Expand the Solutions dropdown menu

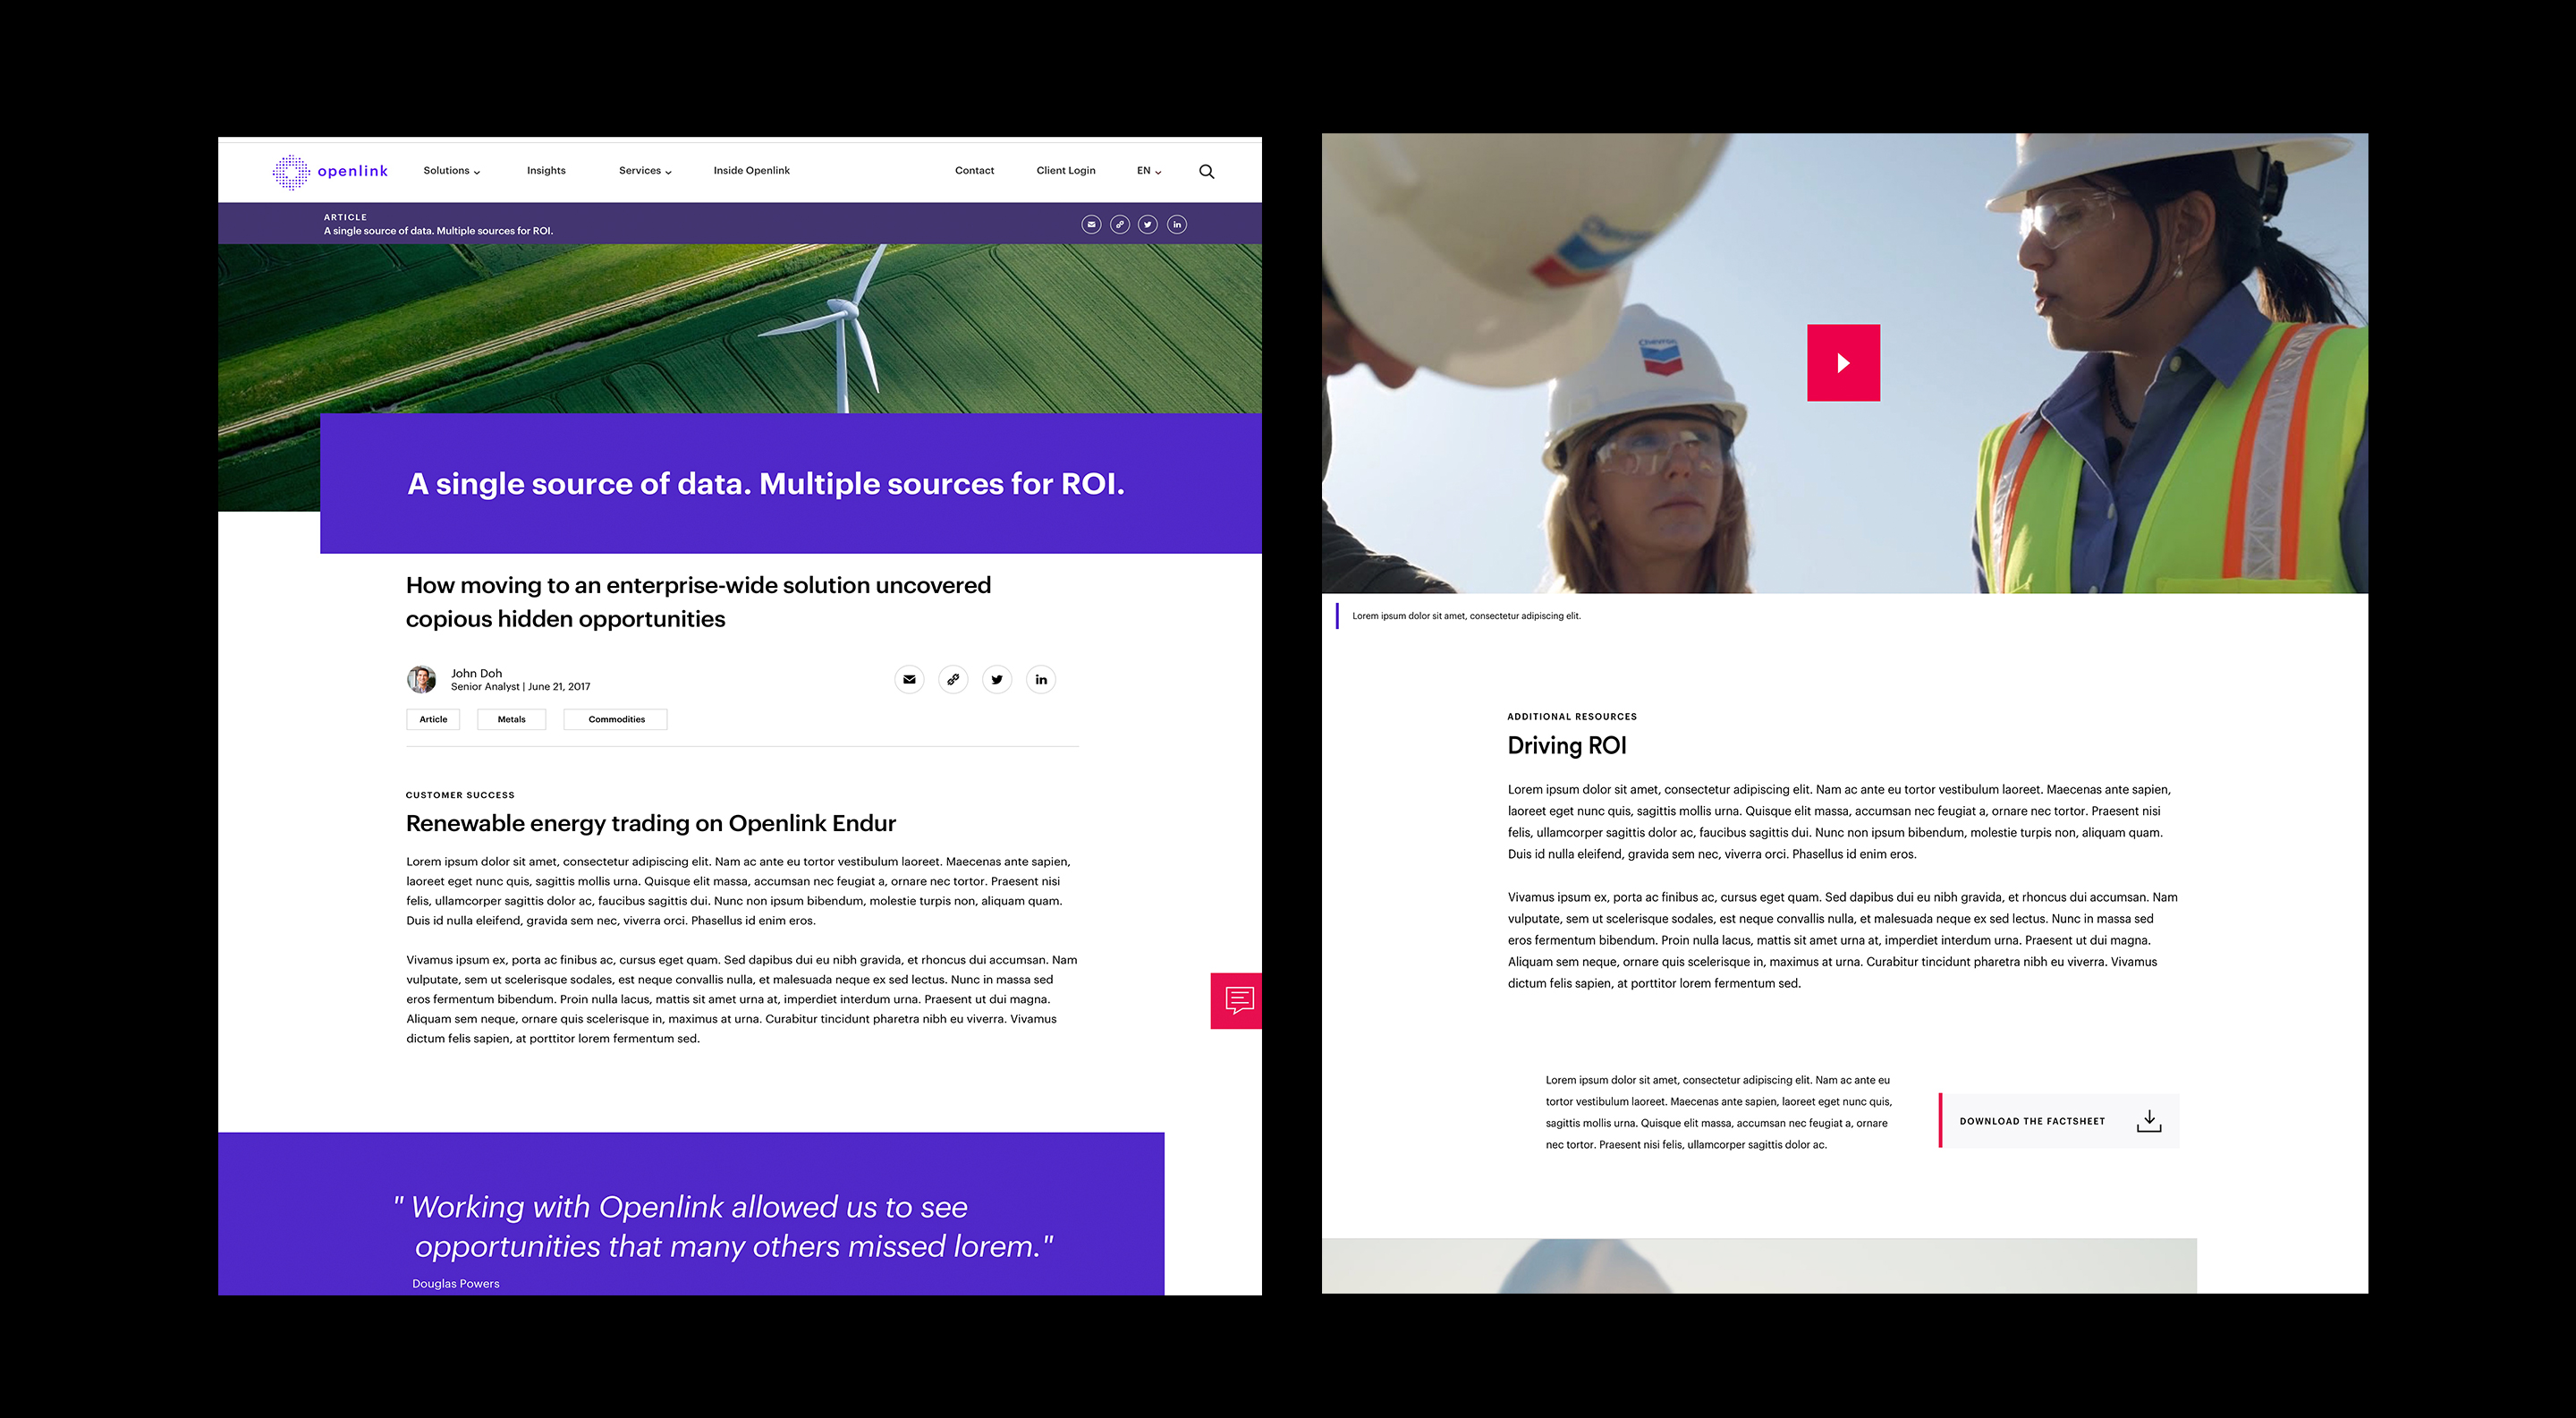coord(452,171)
